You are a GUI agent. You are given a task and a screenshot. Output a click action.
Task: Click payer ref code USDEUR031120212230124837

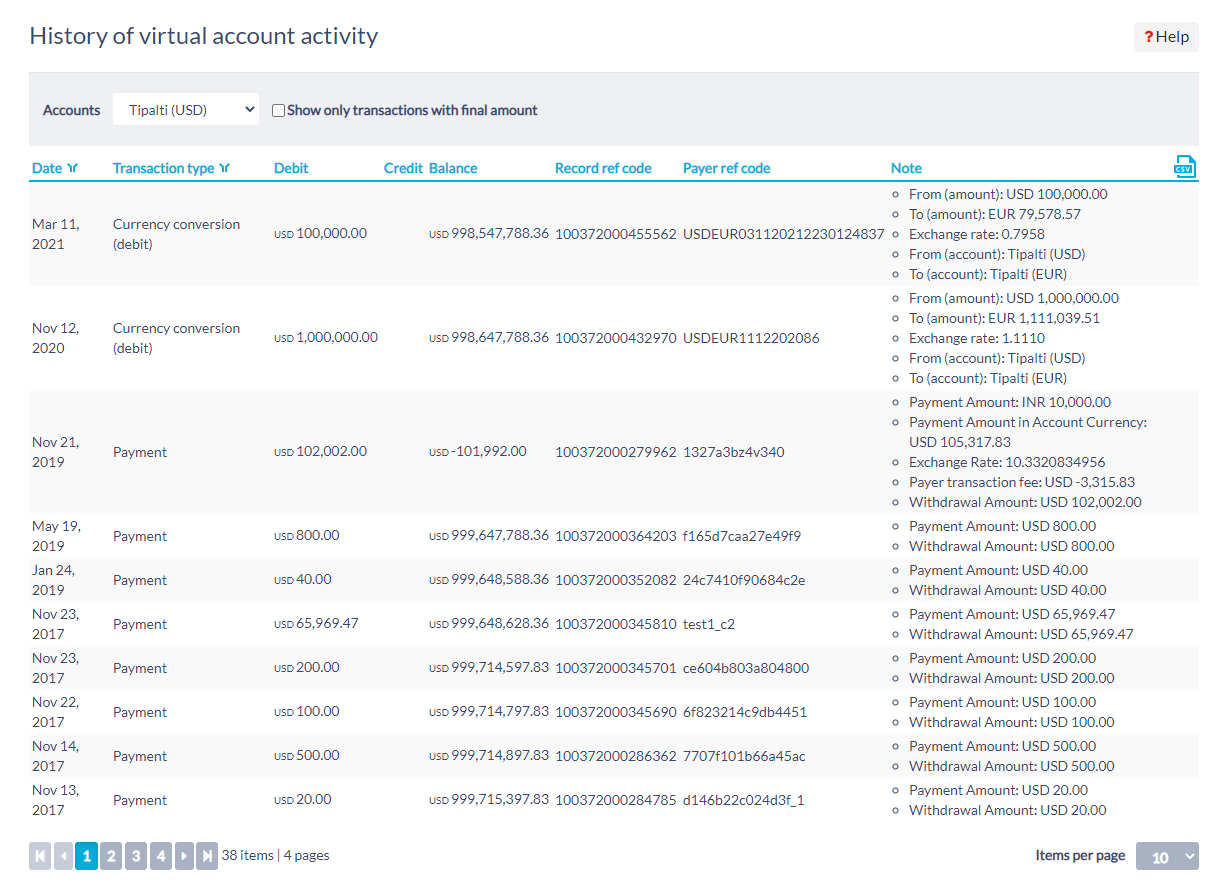click(784, 234)
